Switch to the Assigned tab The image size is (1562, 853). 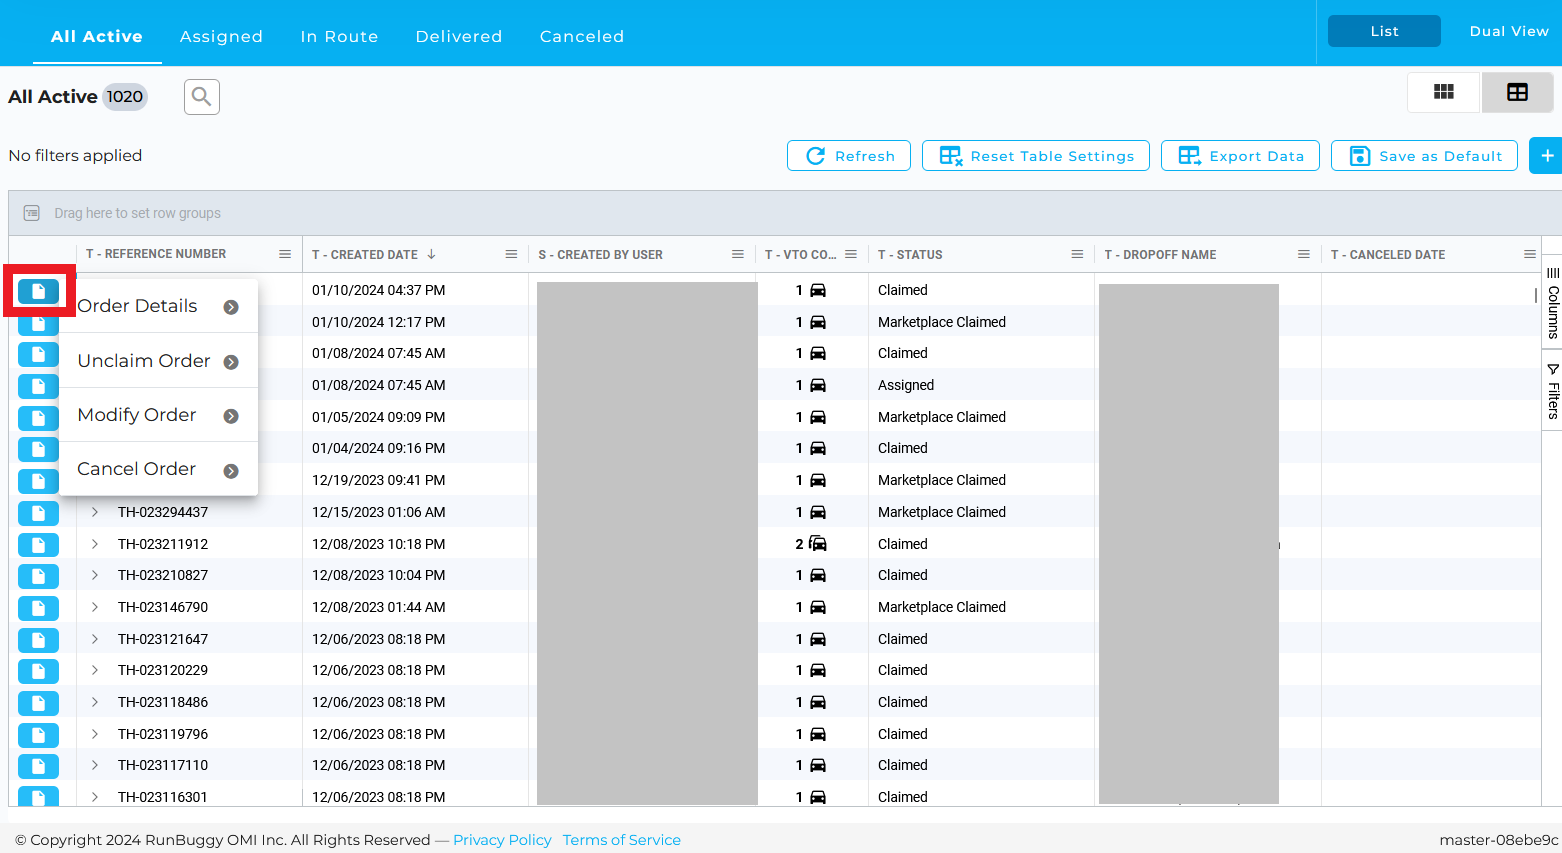221,36
